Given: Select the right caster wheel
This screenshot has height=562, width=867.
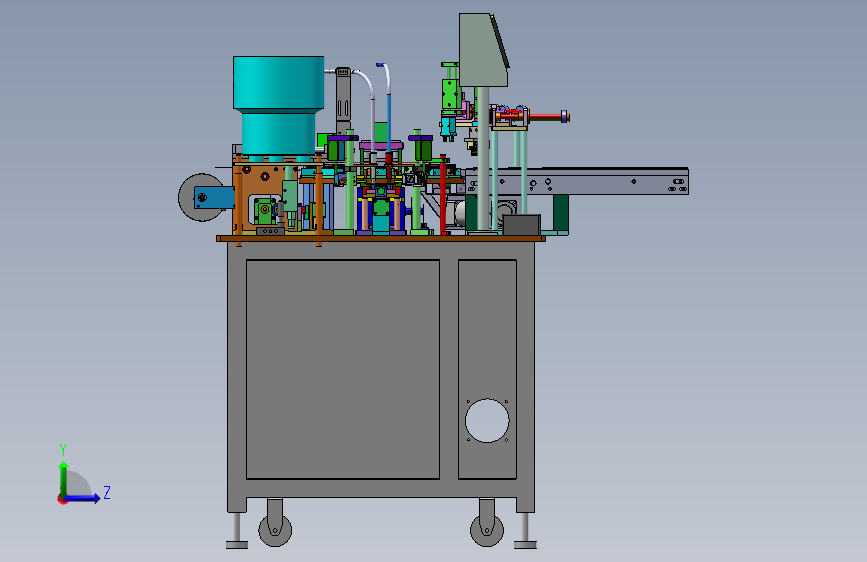Looking at the screenshot, I should (x=487, y=530).
